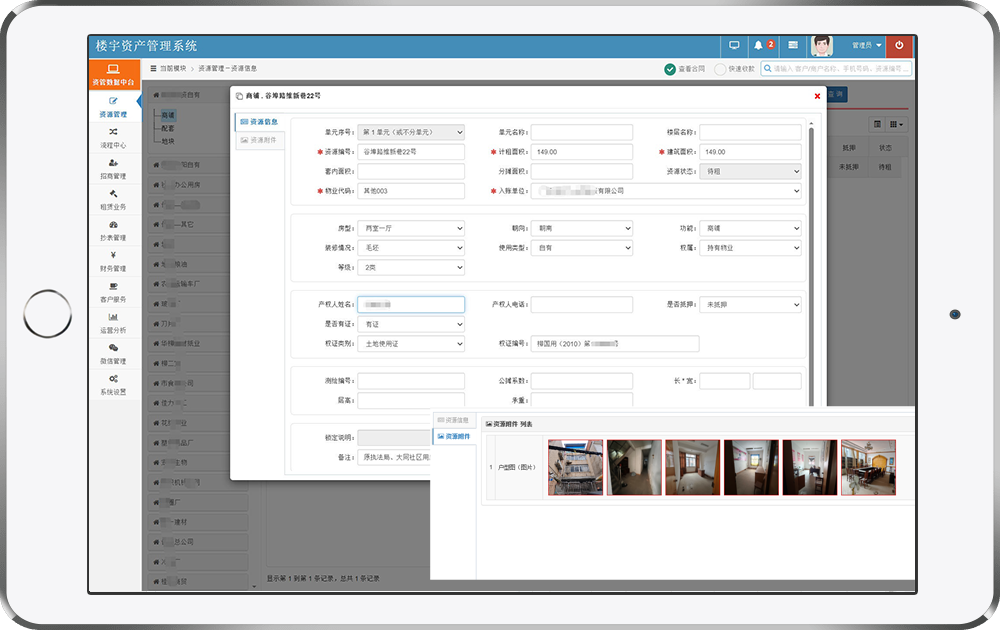Screen dimensions: 1000x630
Task: Click the 产权人电话 input field
Action: coord(582,305)
